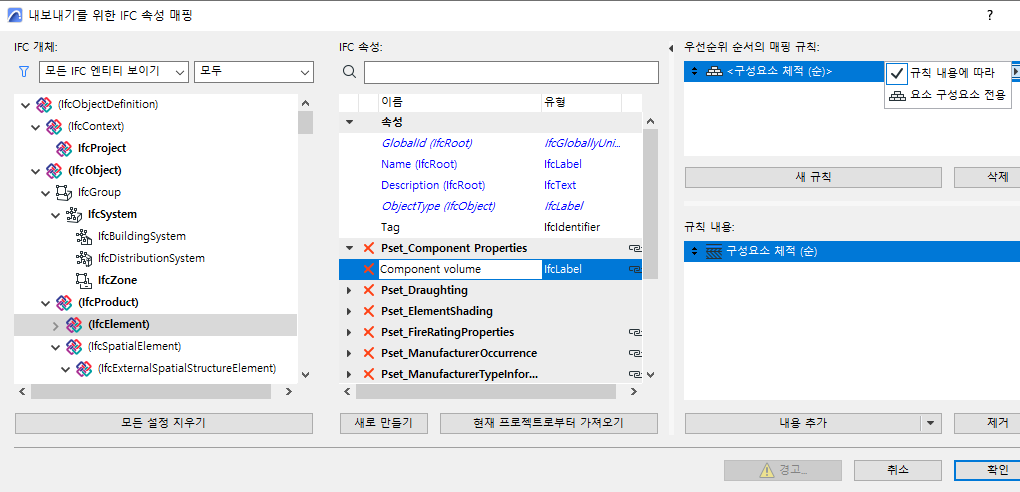Screen dimensions: 1020x492
Task: Click link icon on Pset_Component Properties row
Action: coord(634,248)
